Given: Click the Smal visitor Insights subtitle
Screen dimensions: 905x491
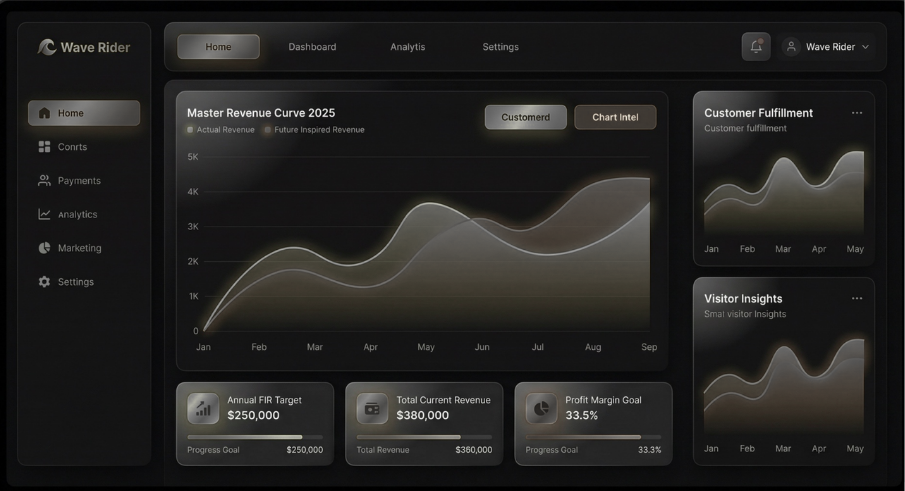Looking at the screenshot, I should point(745,314).
